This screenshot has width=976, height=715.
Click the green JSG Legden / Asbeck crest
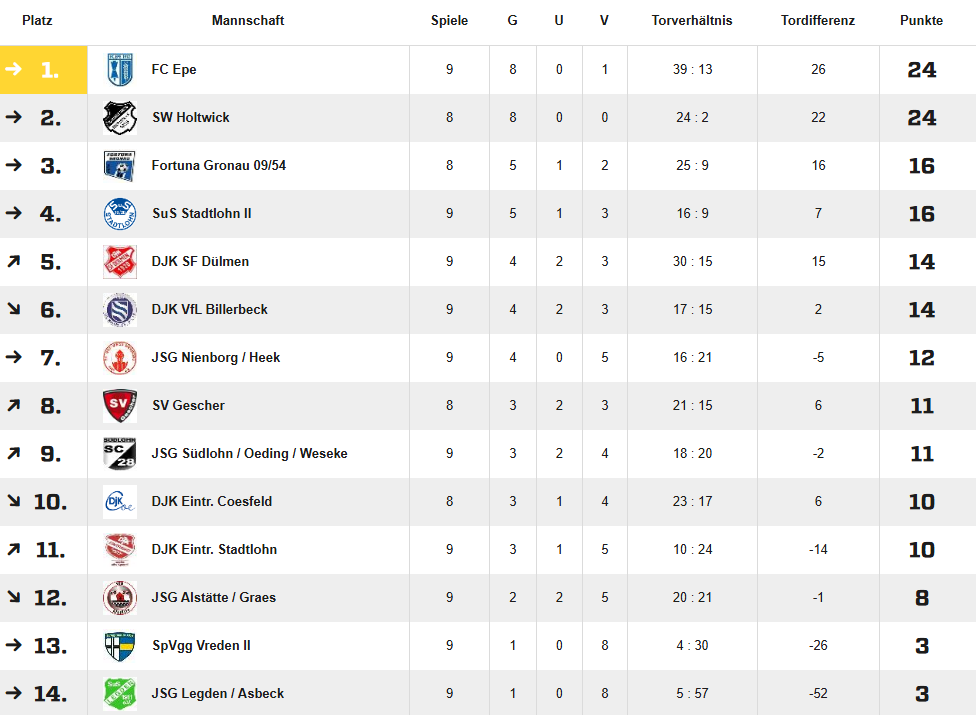(120, 694)
